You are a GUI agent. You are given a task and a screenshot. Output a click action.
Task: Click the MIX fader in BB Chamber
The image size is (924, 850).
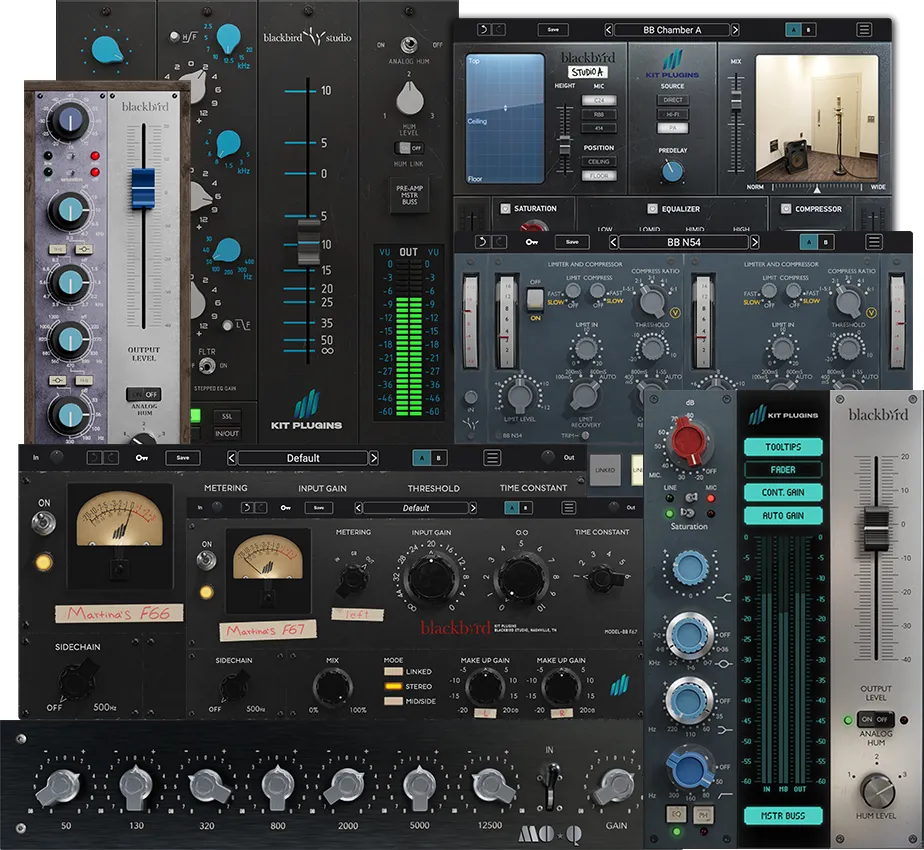pyautogui.click(x=735, y=100)
